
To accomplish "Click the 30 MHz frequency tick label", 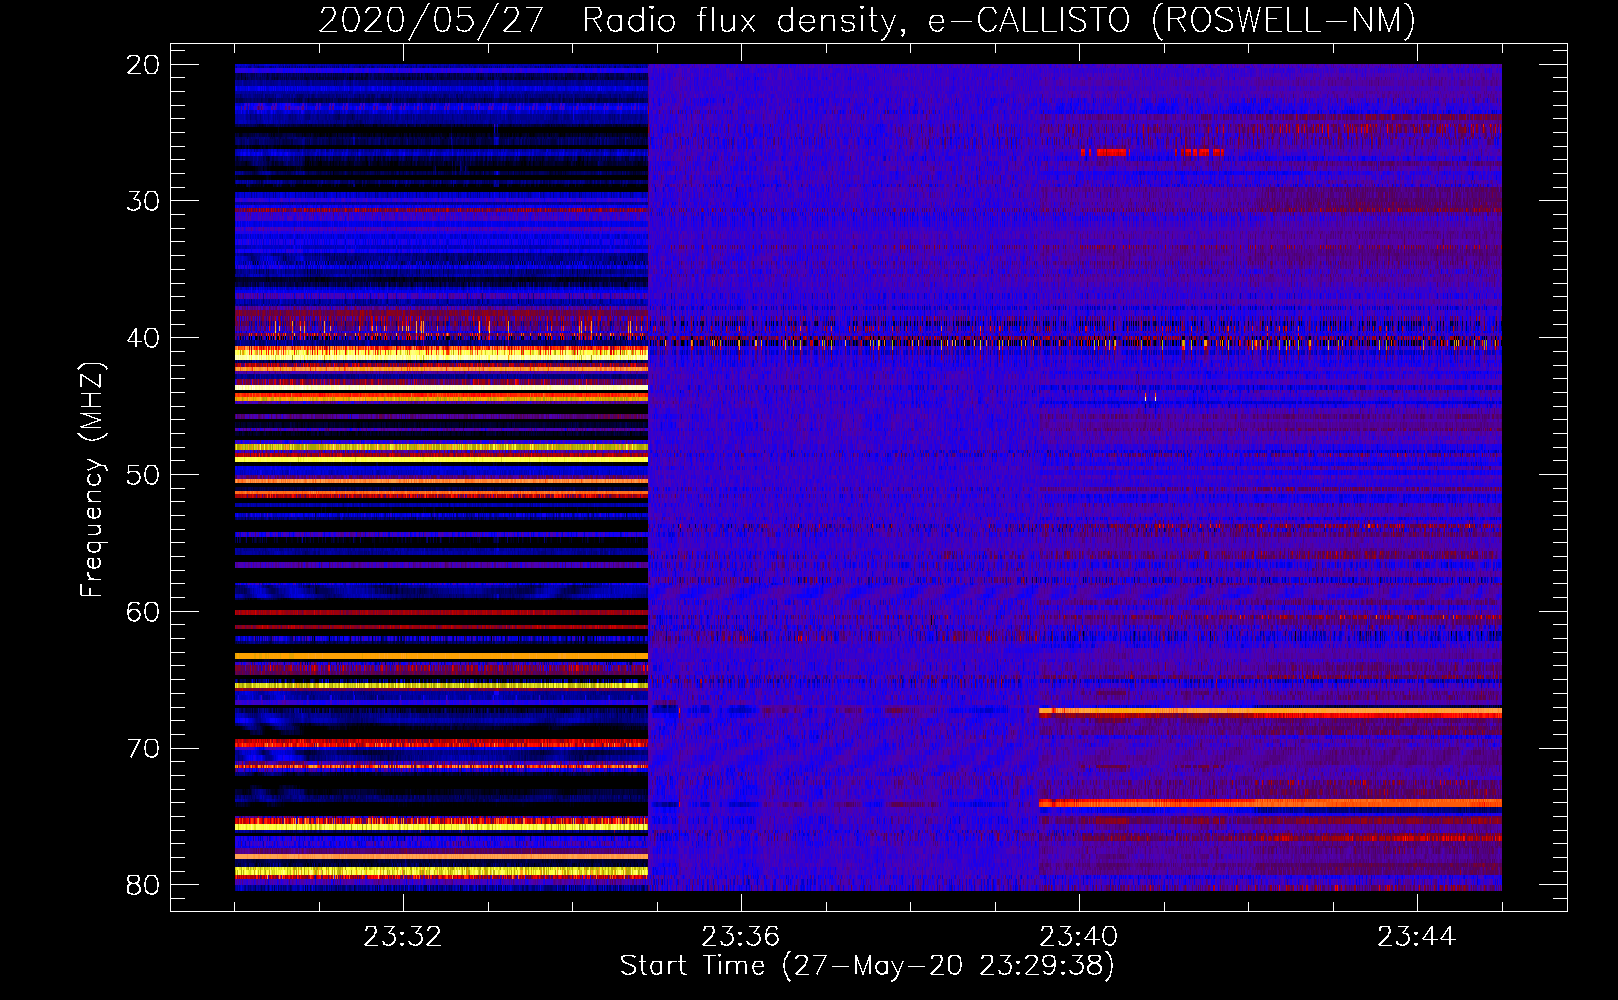I will [x=143, y=201].
